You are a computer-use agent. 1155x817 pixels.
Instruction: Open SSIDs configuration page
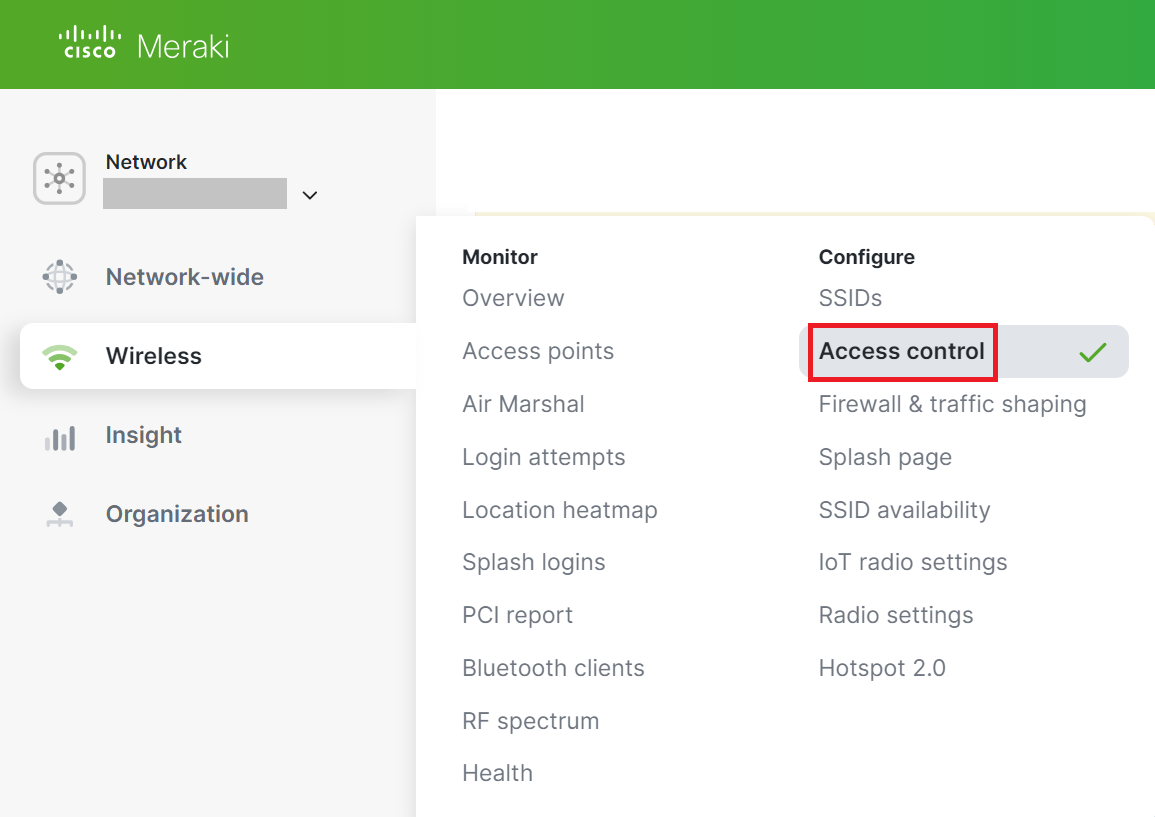click(x=850, y=298)
